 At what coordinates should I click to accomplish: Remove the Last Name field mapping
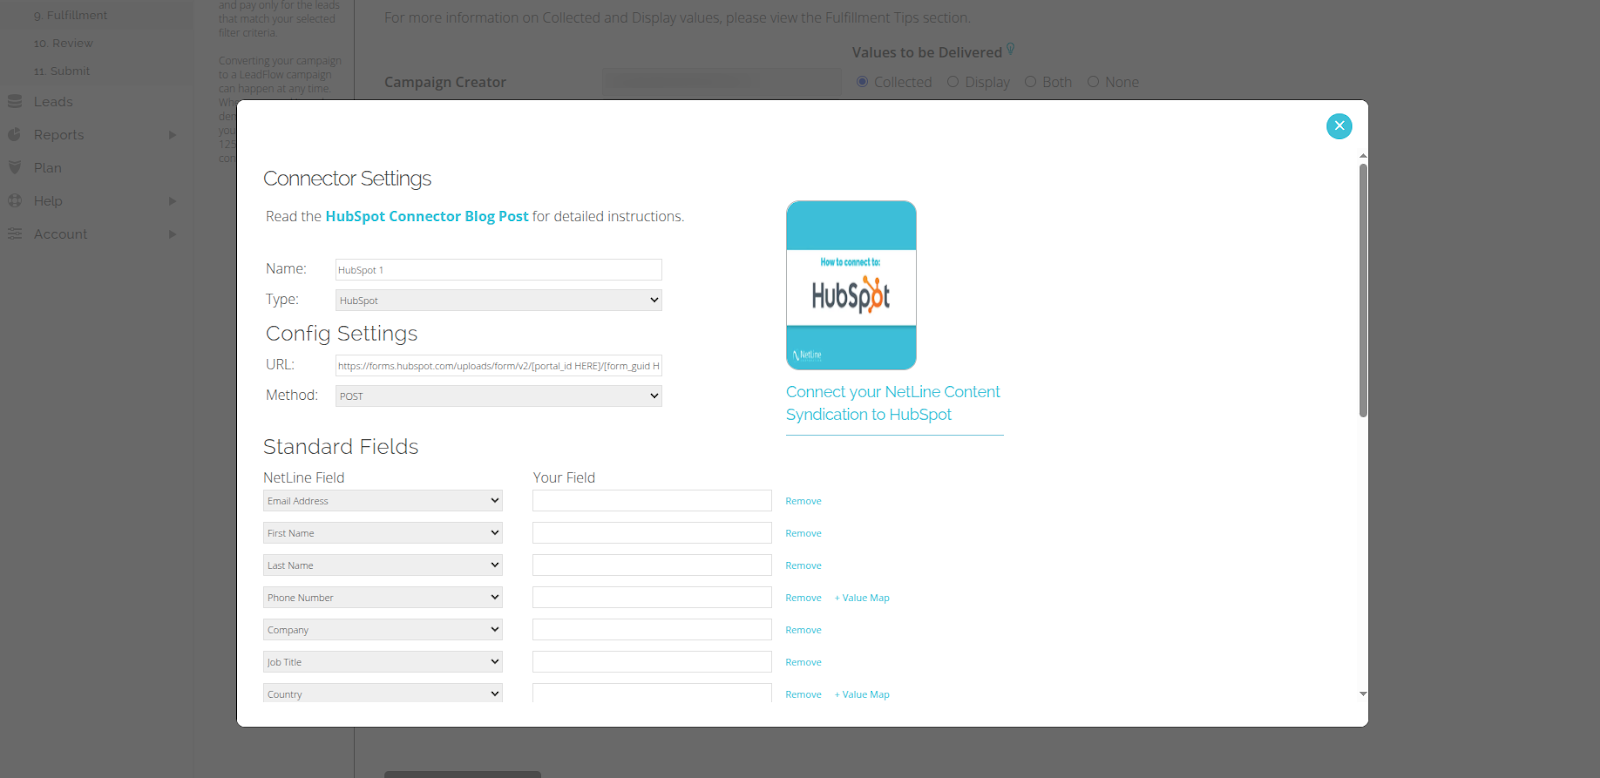(803, 565)
